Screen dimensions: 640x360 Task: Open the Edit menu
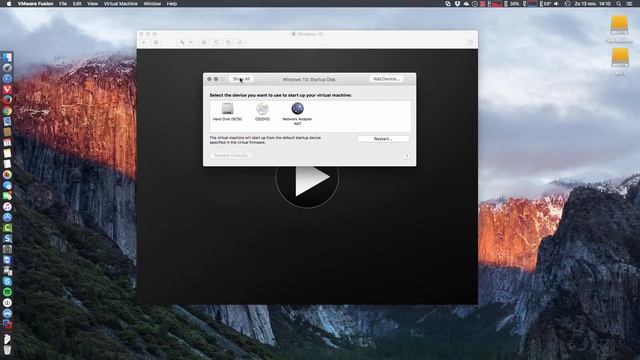coord(77,4)
